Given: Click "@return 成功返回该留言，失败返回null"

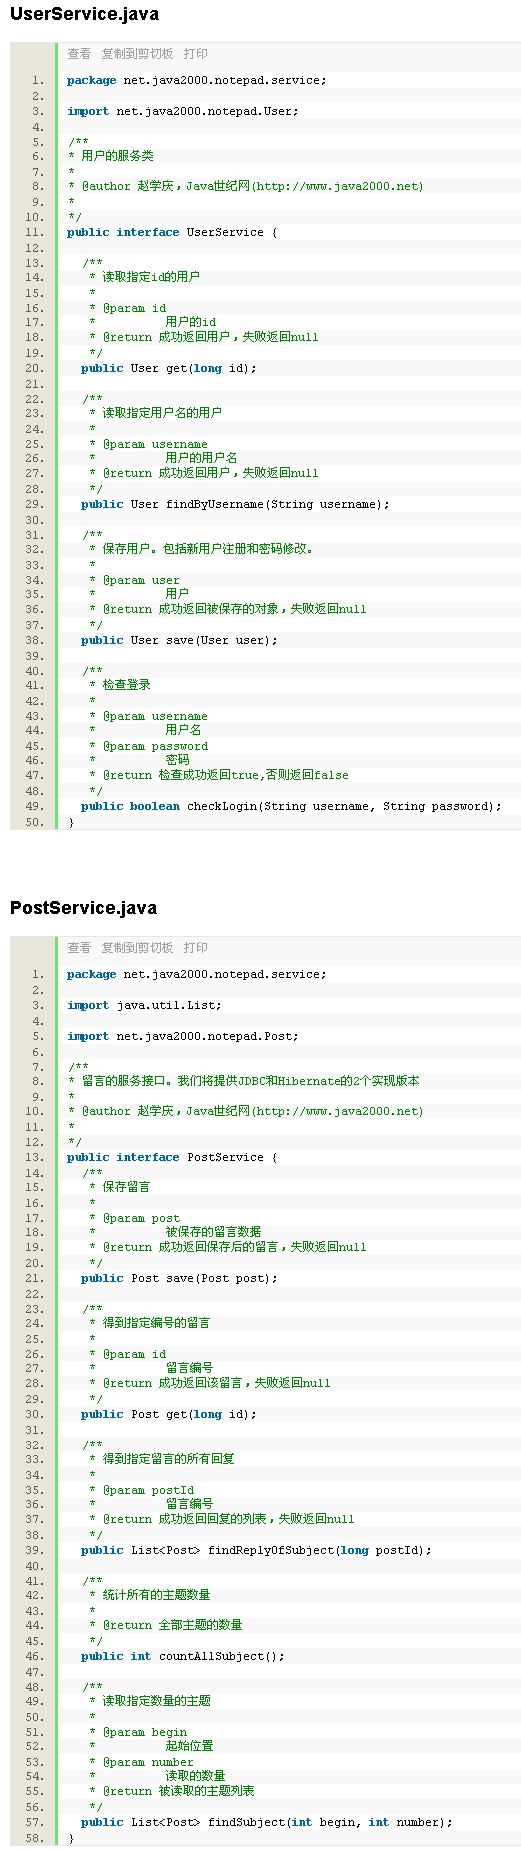Looking at the screenshot, I should [x=210, y=1383].
